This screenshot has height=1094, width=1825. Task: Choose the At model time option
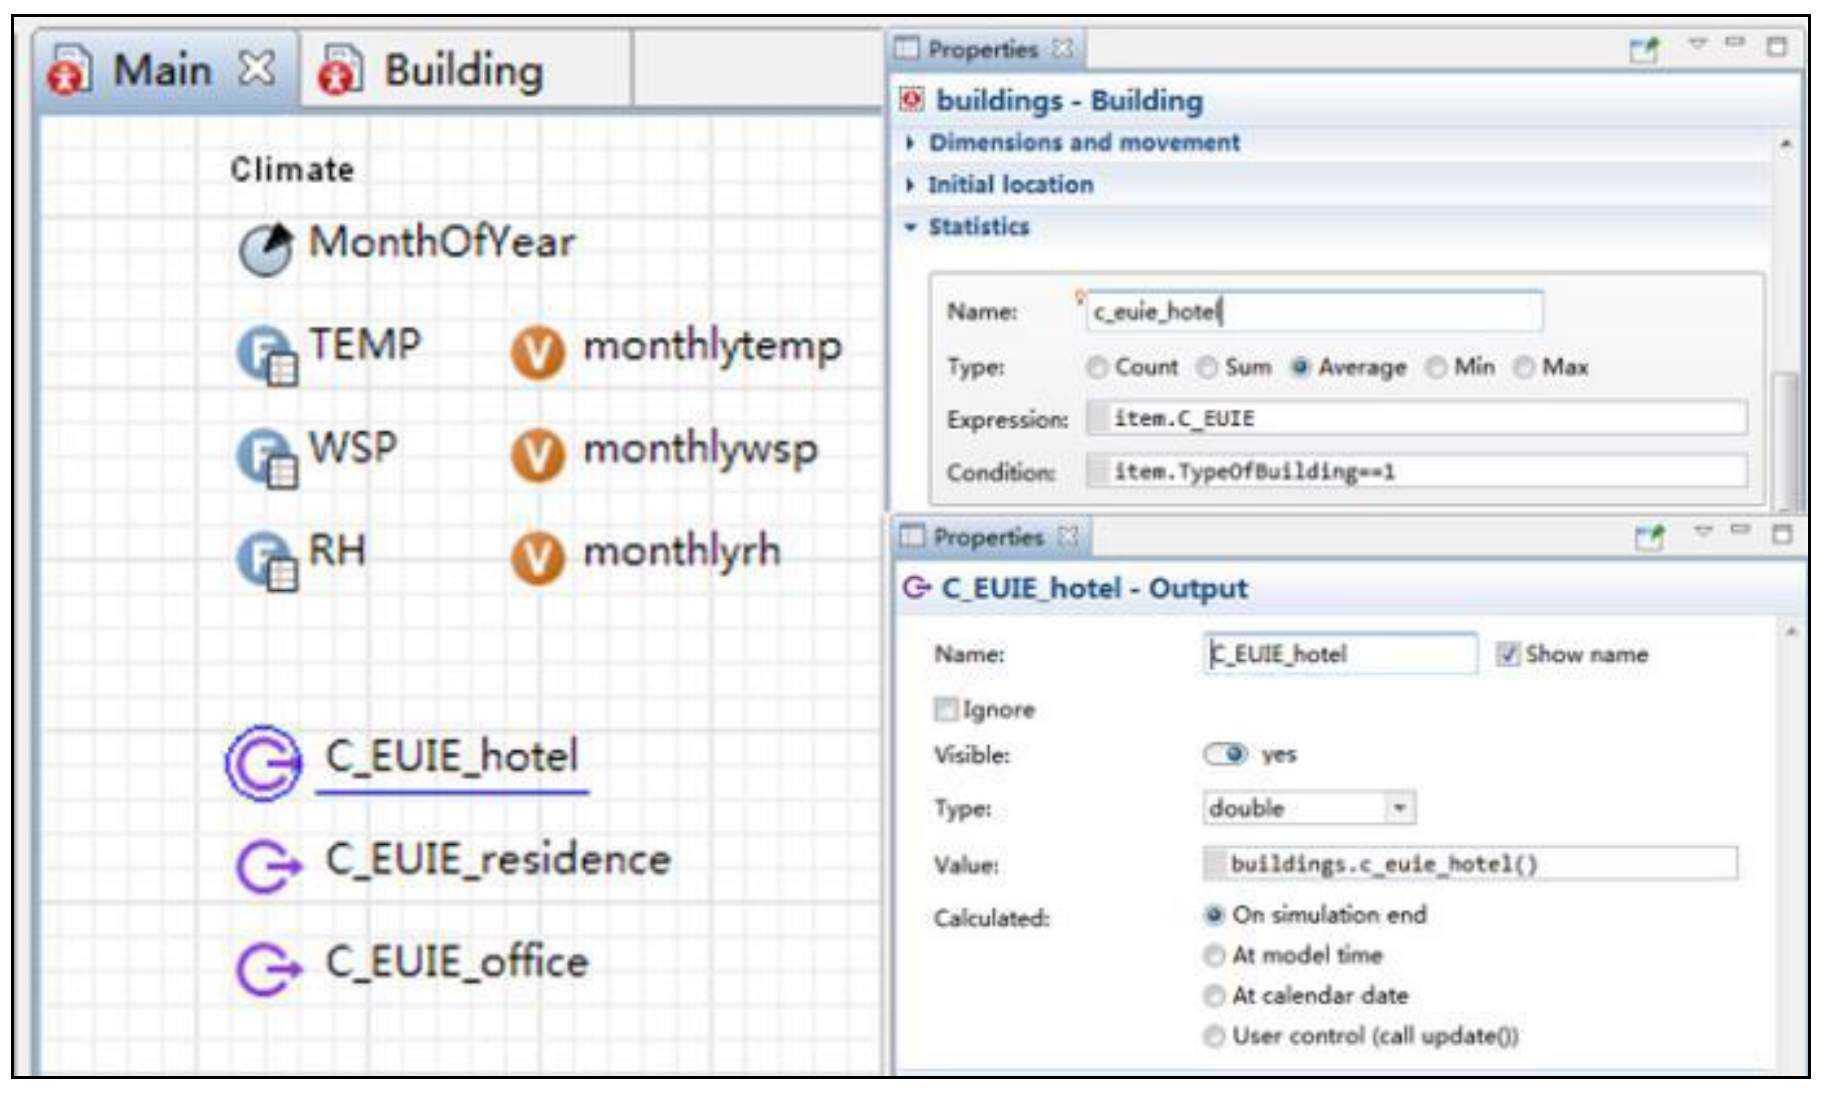coord(1214,956)
